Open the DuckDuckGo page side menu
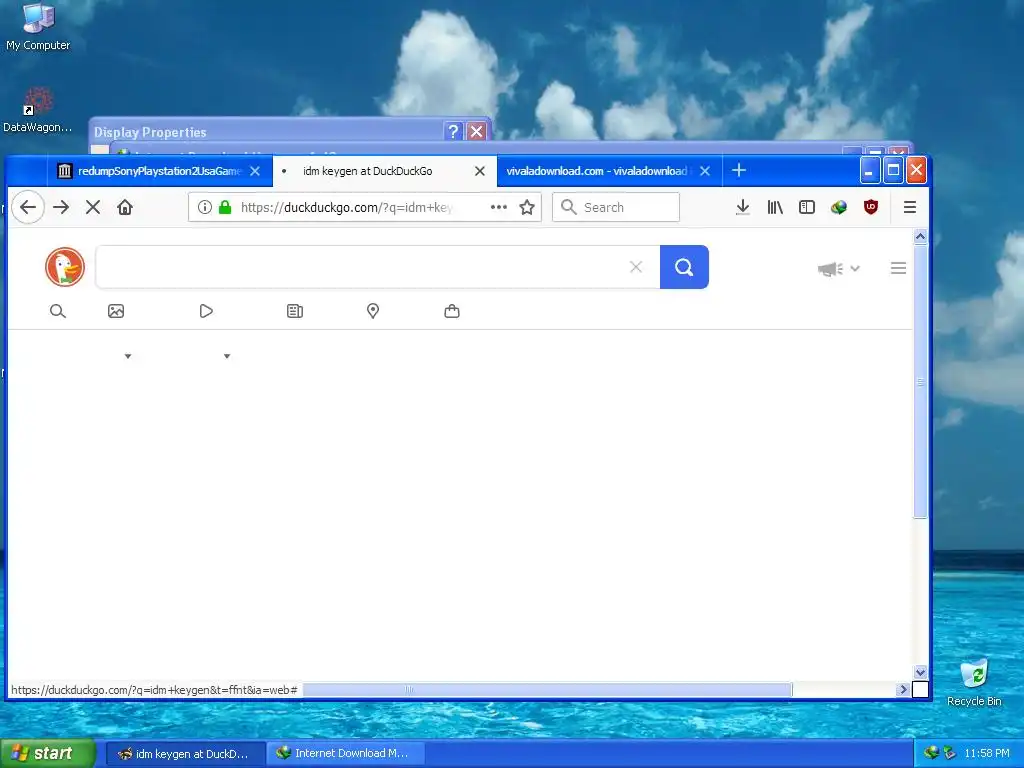Screen dimensions: 1024x768 [898, 268]
